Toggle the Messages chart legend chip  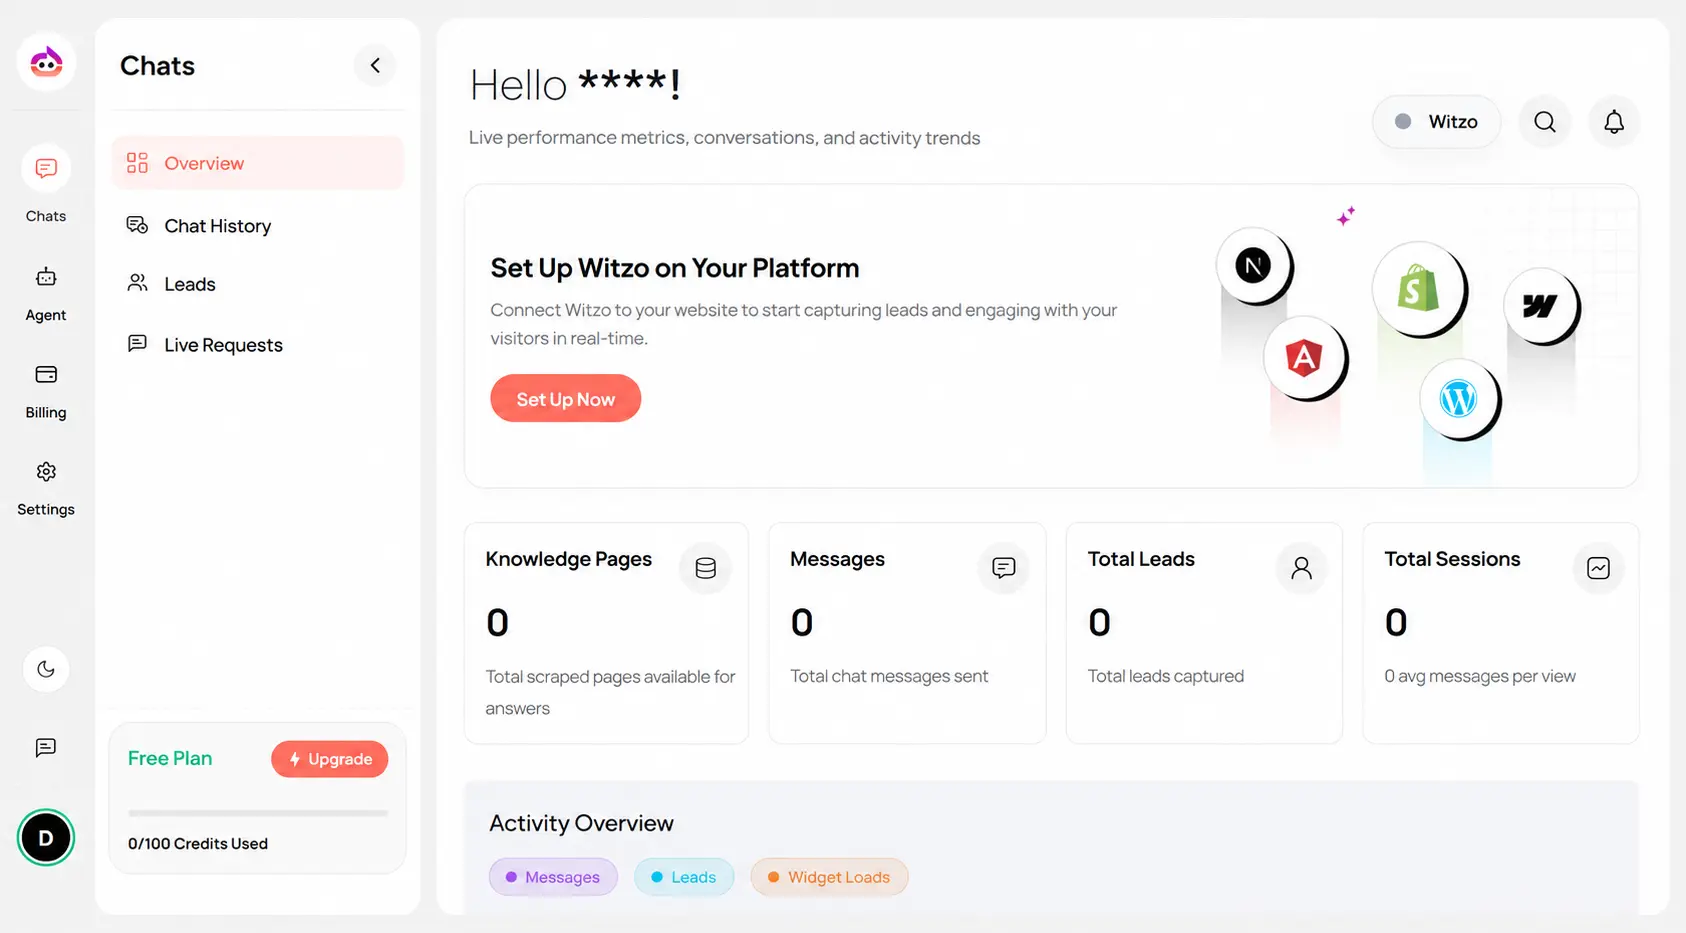553,877
